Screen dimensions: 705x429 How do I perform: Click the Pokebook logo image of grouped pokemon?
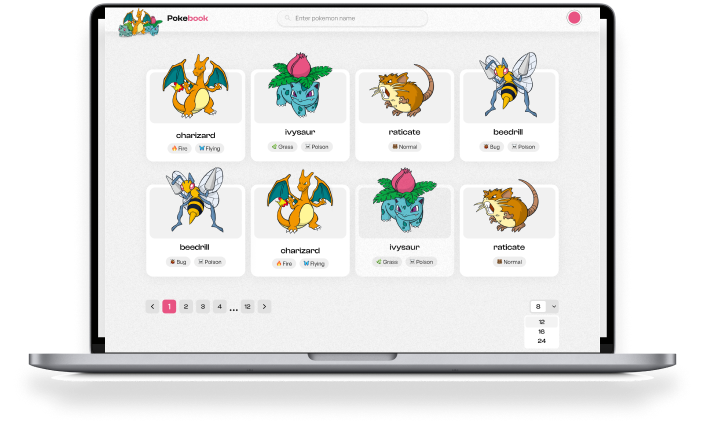coord(140,22)
